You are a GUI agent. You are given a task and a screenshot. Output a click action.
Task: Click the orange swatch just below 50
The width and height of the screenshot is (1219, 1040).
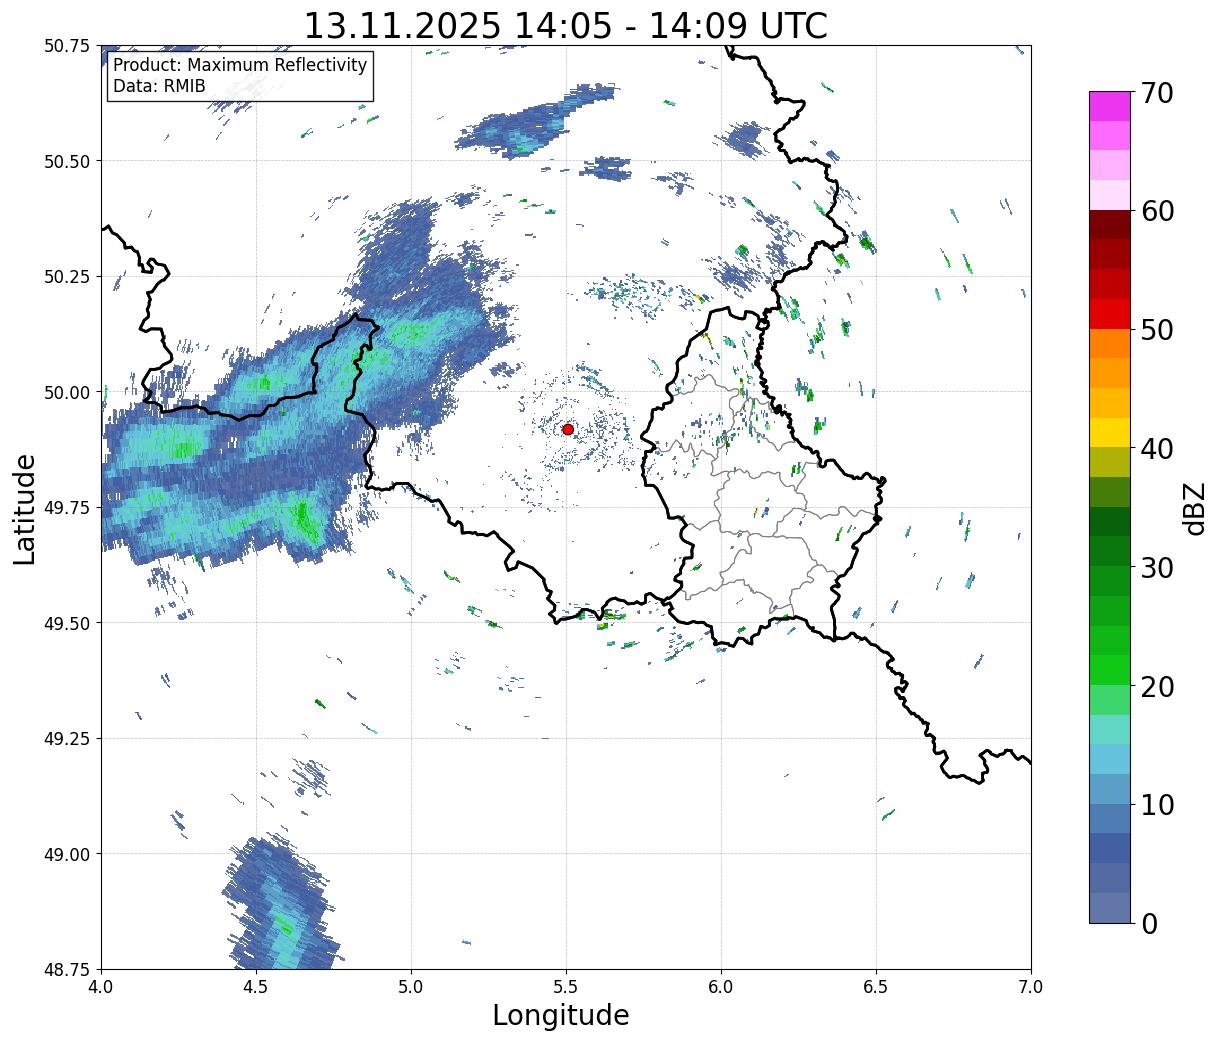click(1110, 344)
